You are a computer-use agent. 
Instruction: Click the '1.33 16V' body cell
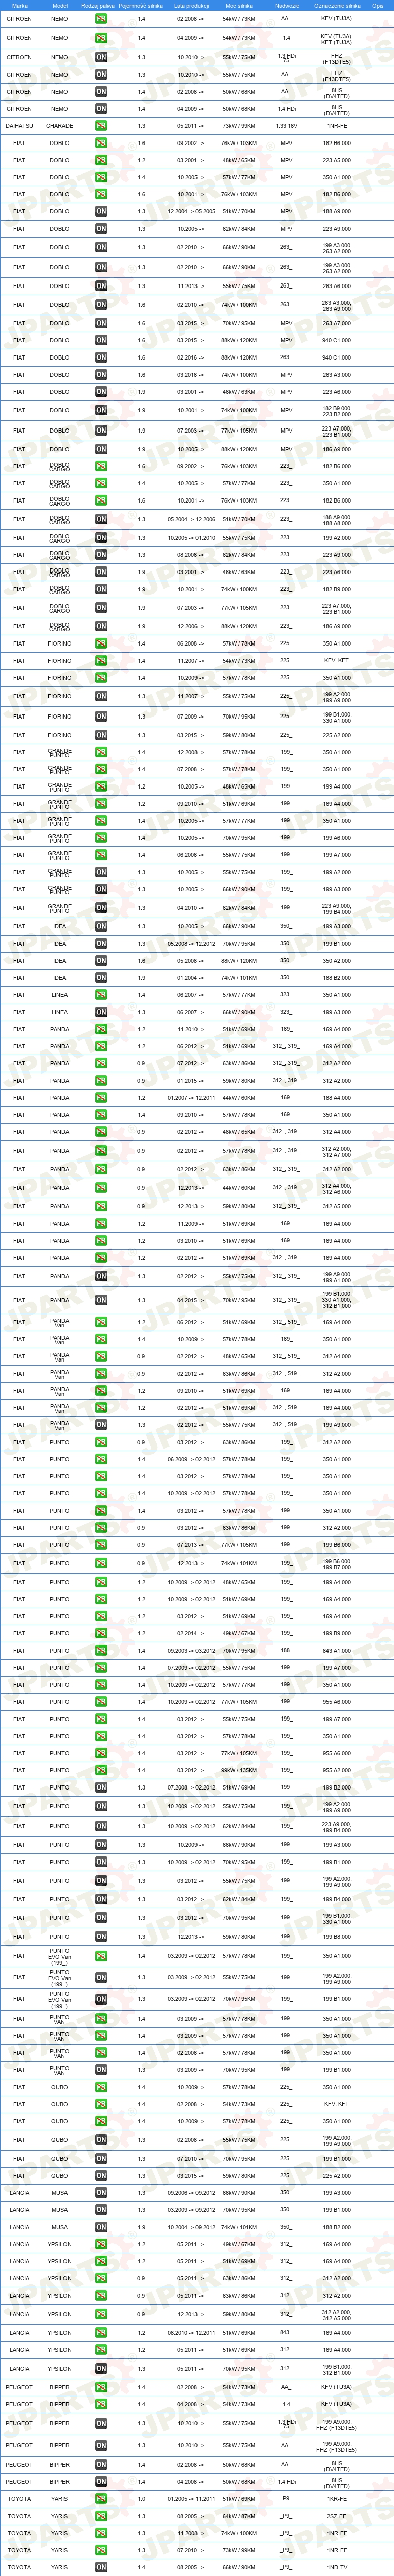[x=286, y=126]
